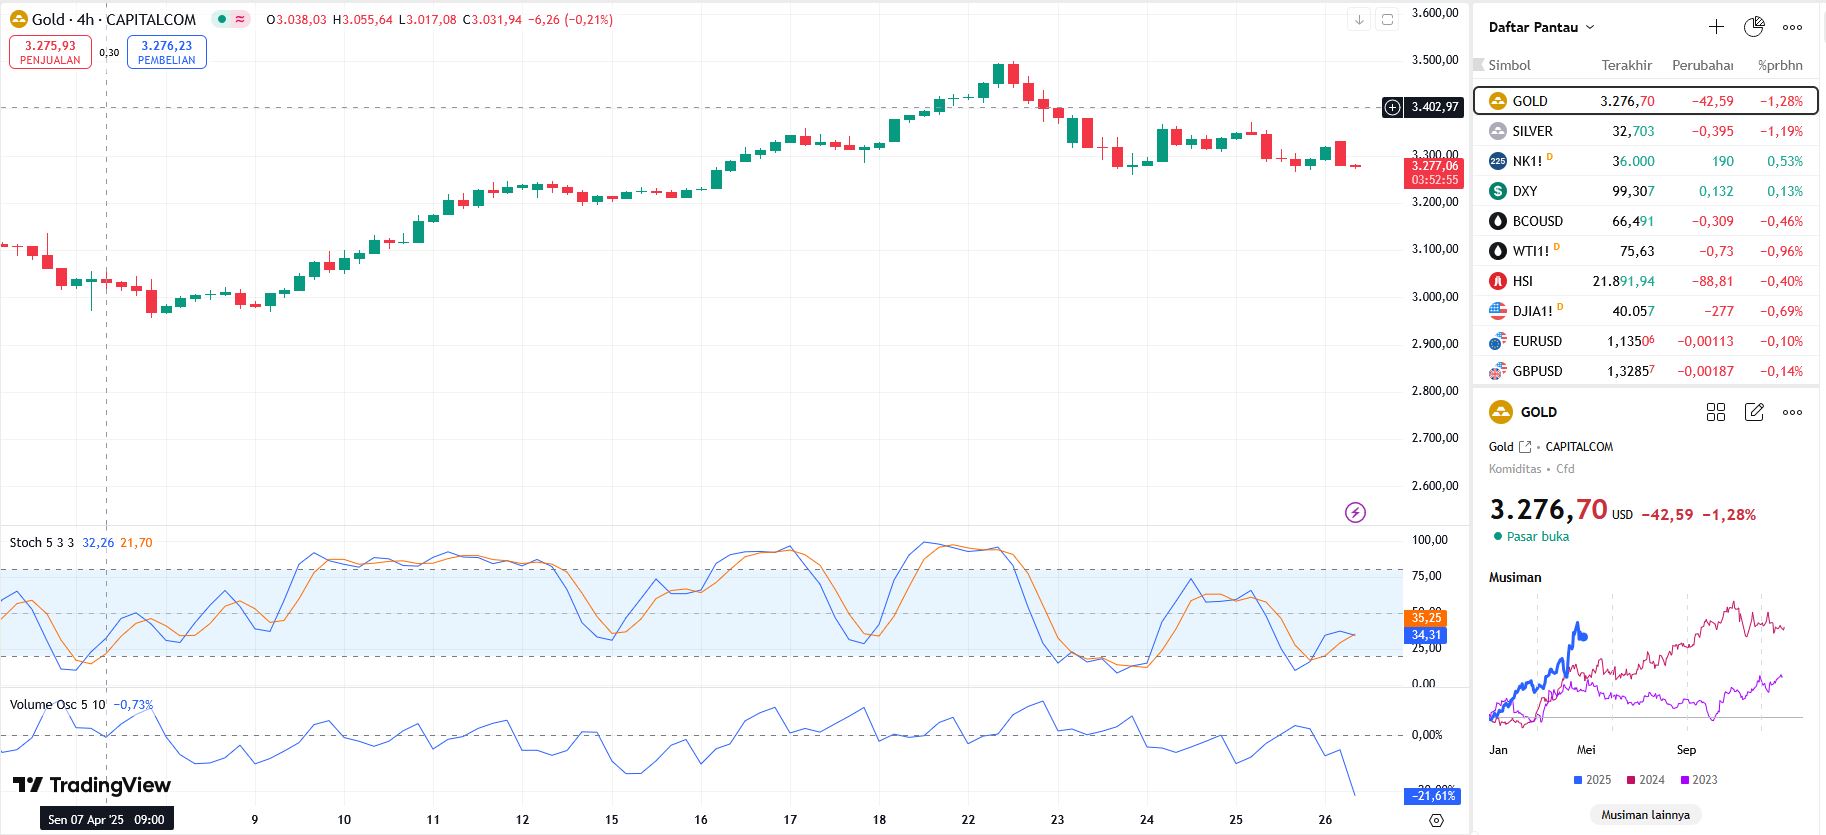Click the lightning bolt icon on chart
1826x835 pixels.
tap(1355, 513)
